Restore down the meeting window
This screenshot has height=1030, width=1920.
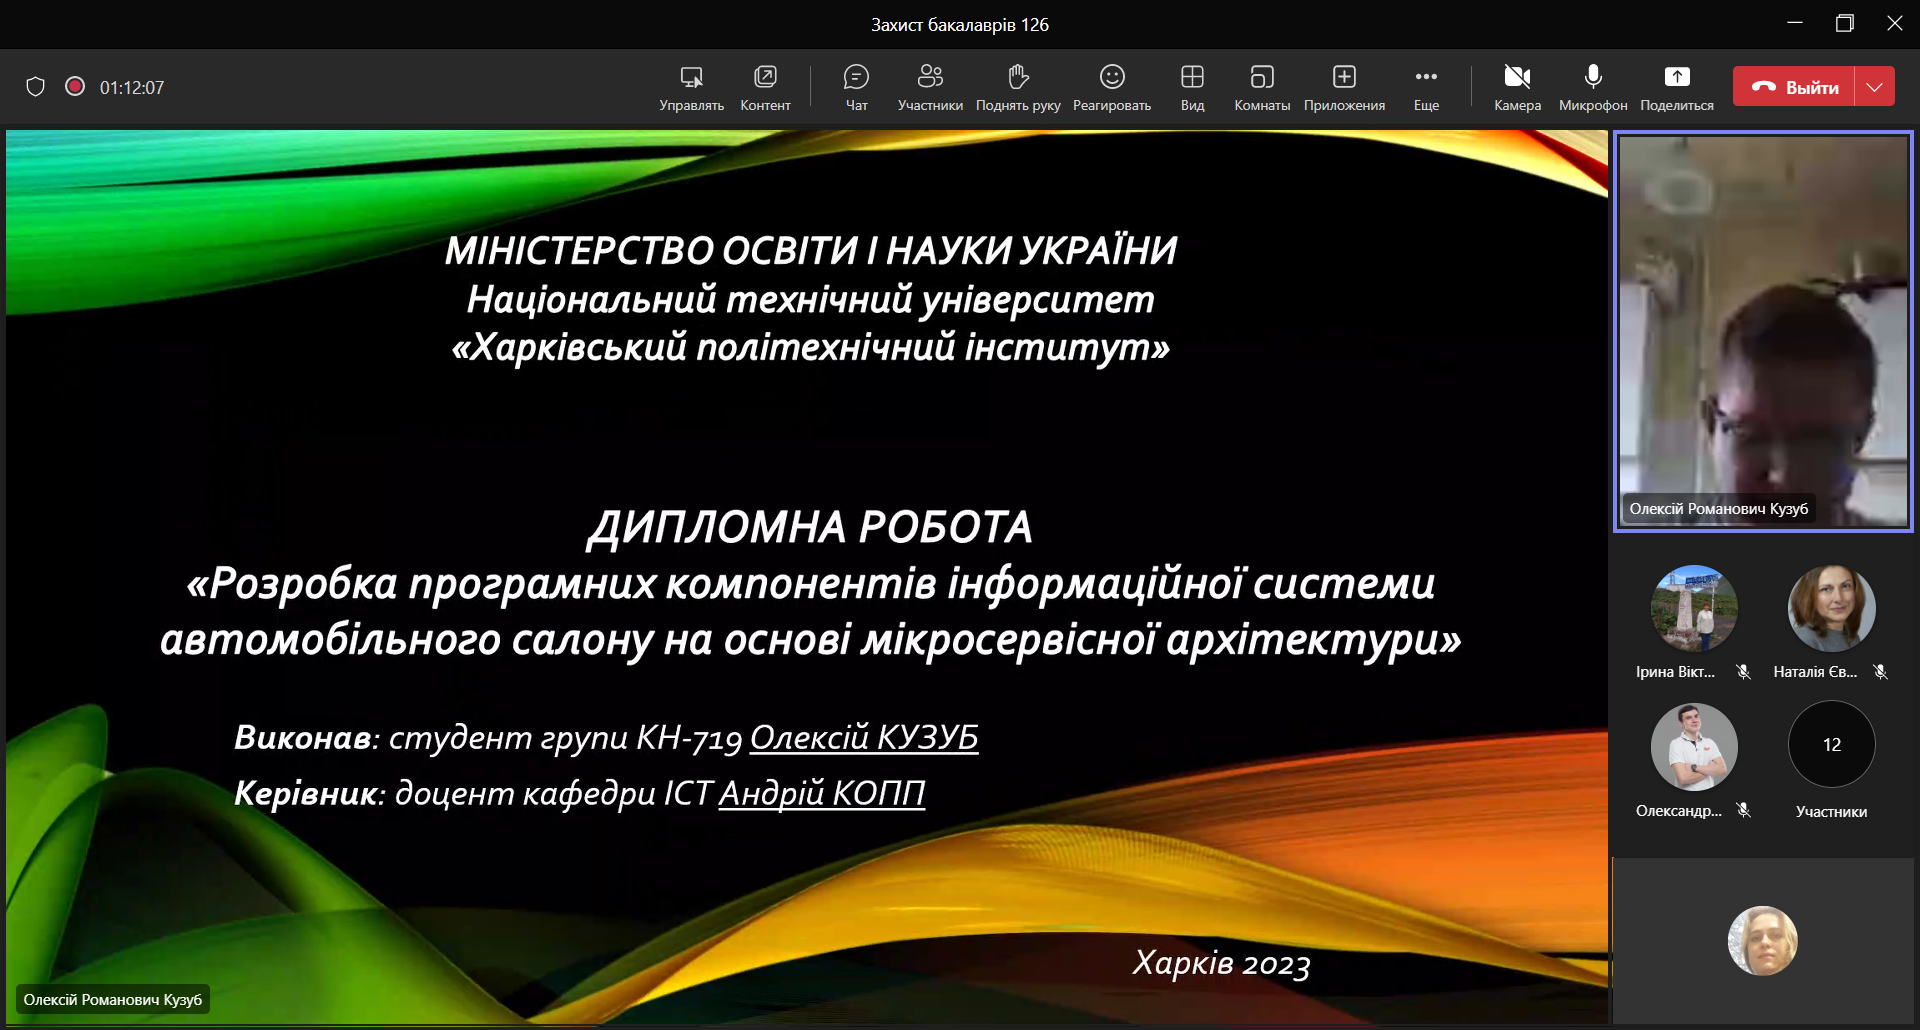[1845, 23]
